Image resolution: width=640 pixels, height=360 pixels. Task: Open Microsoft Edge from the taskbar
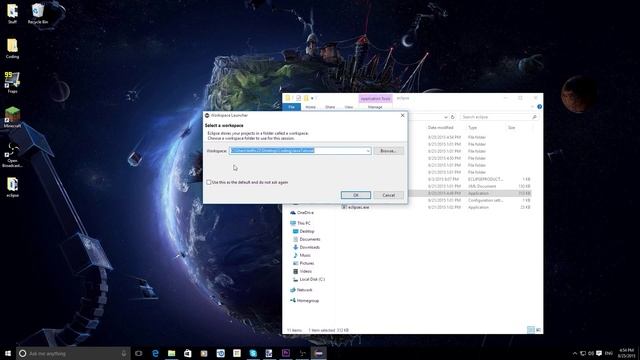point(155,353)
